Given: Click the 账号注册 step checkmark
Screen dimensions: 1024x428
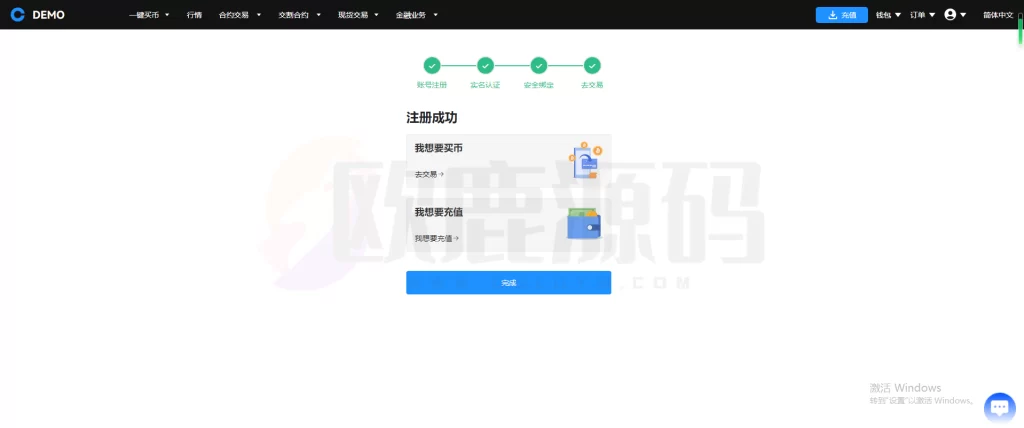Looking at the screenshot, I should point(432,65).
